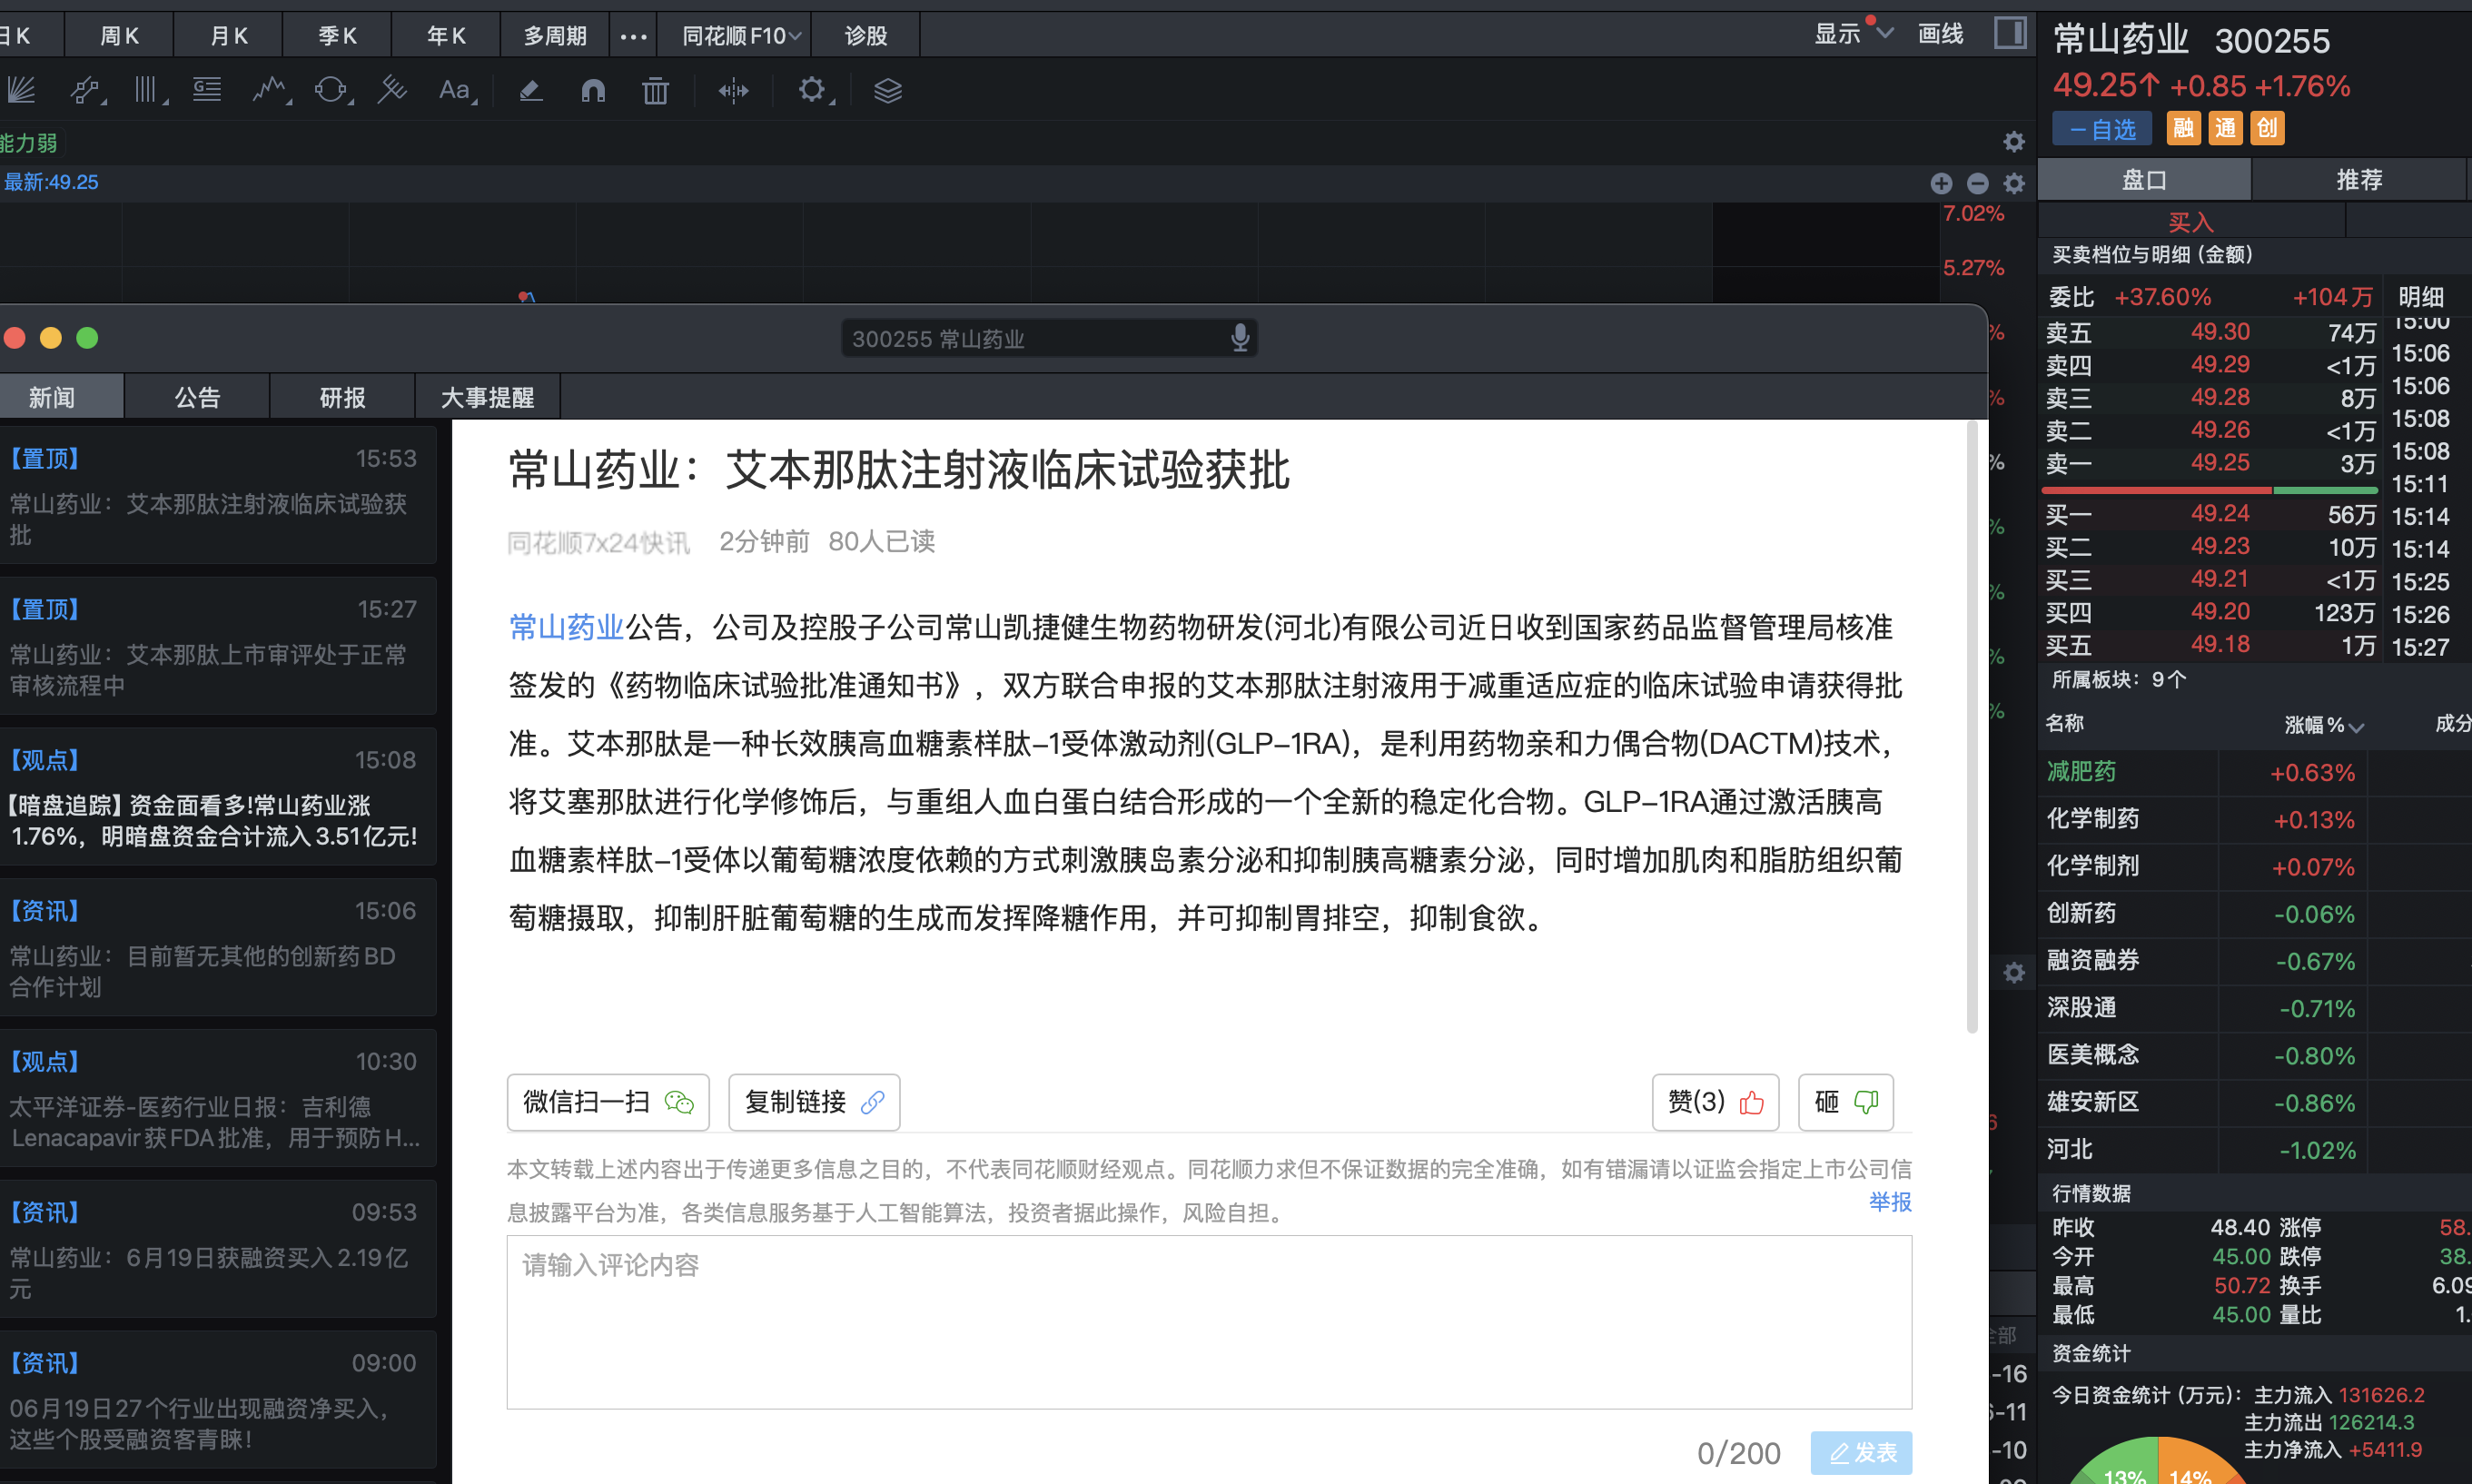
Task: Open the 多周期 multi-period view
Action: pyautogui.click(x=555, y=35)
